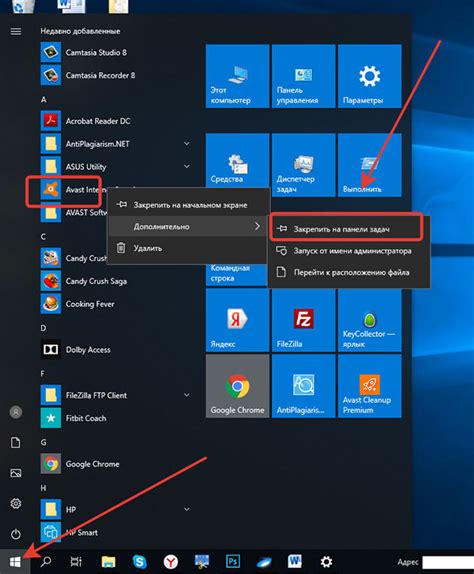This screenshot has height=574, width=474.
Task: Click the Windows Start button
Action: (x=15, y=561)
